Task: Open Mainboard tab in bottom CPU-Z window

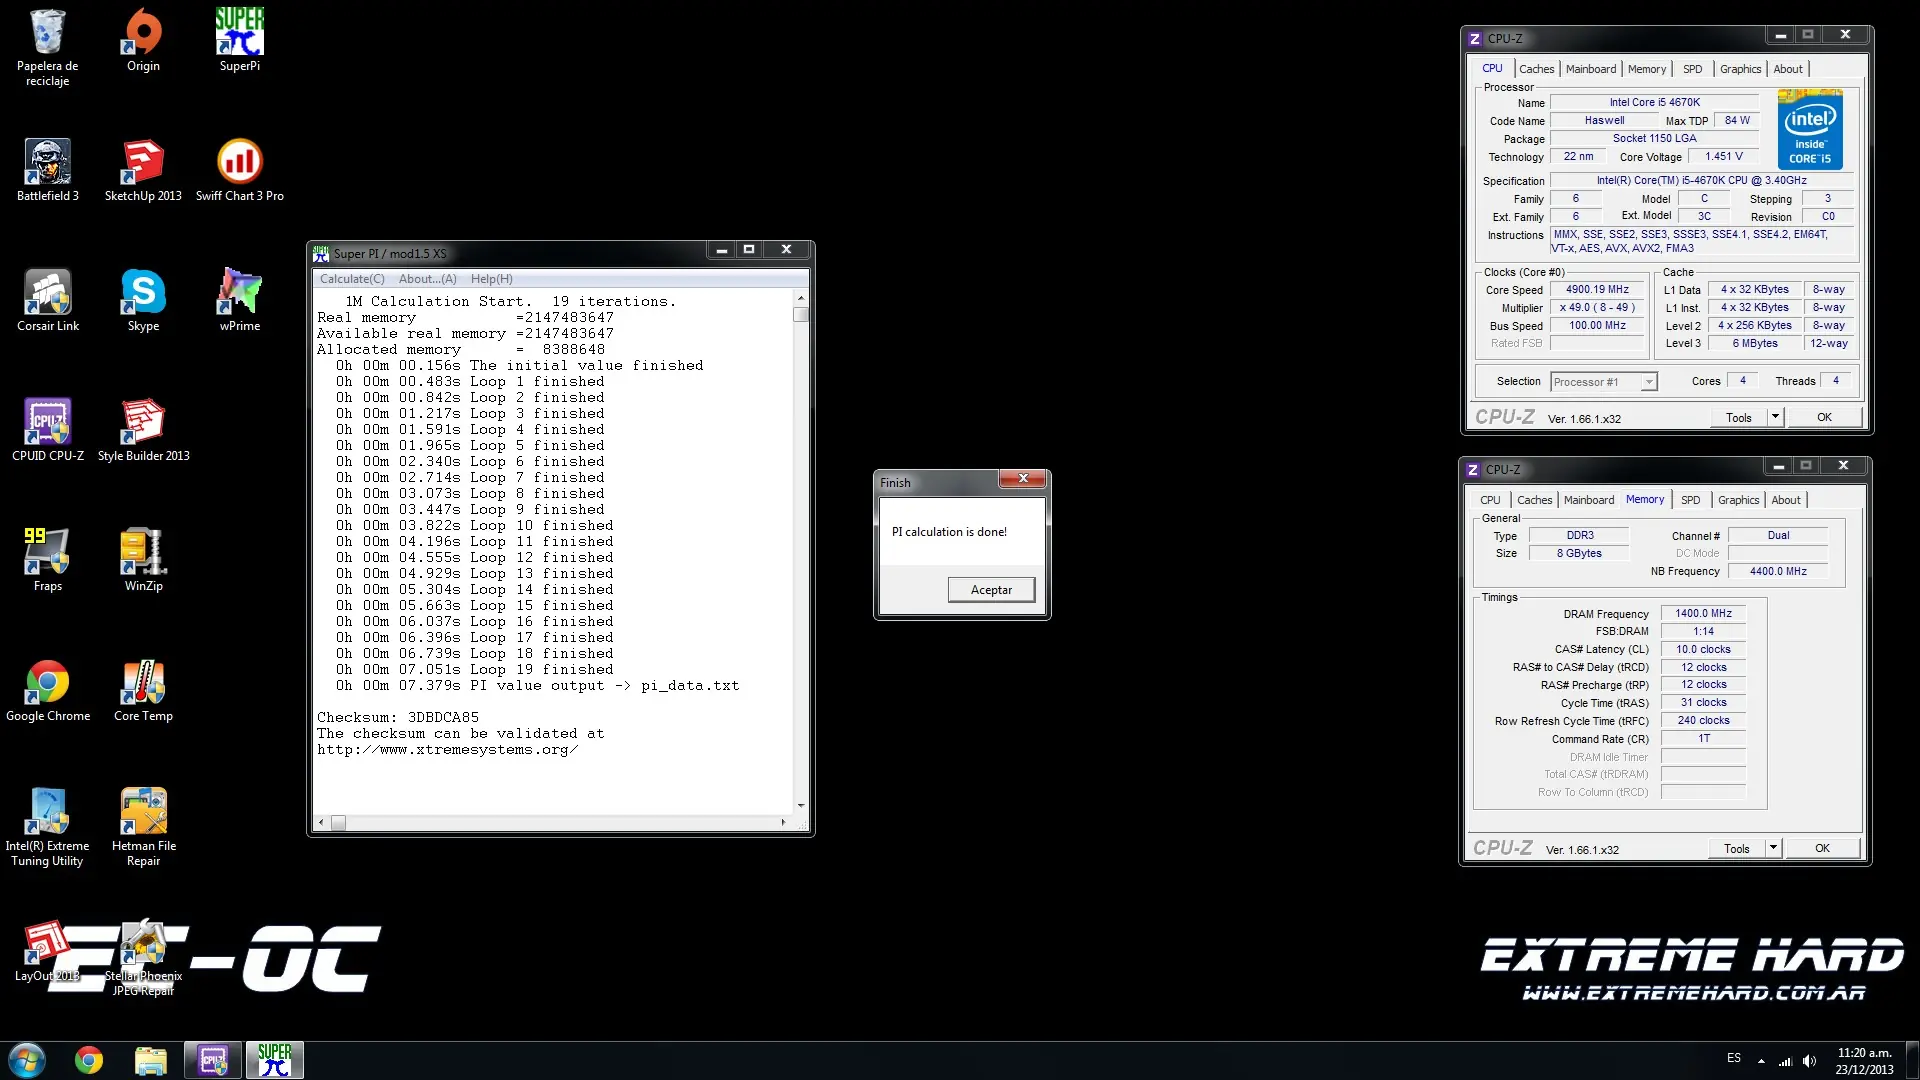Action: [x=1588, y=500]
